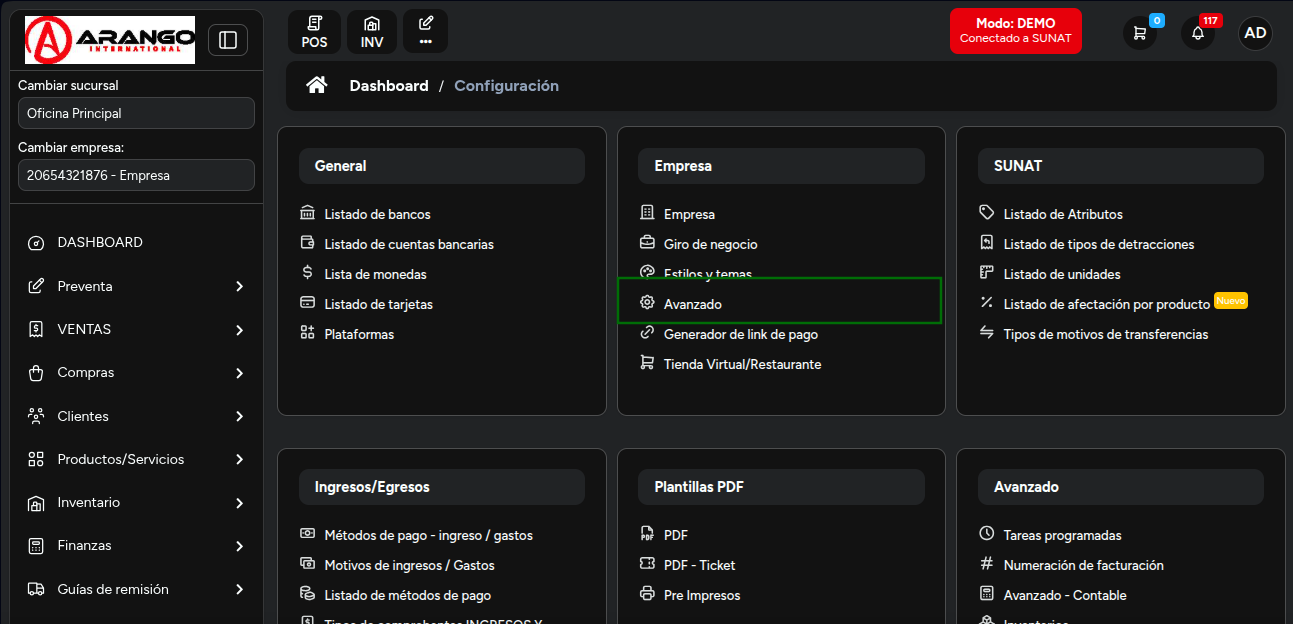Click the Pre Impresos printer icon

(x=647, y=594)
